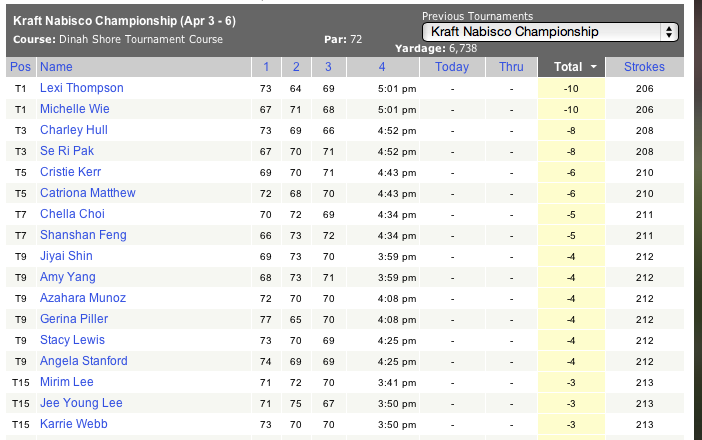Screen dimensions: 702x440
Task: Open Michelle Wie's player link
Action: coord(75,109)
